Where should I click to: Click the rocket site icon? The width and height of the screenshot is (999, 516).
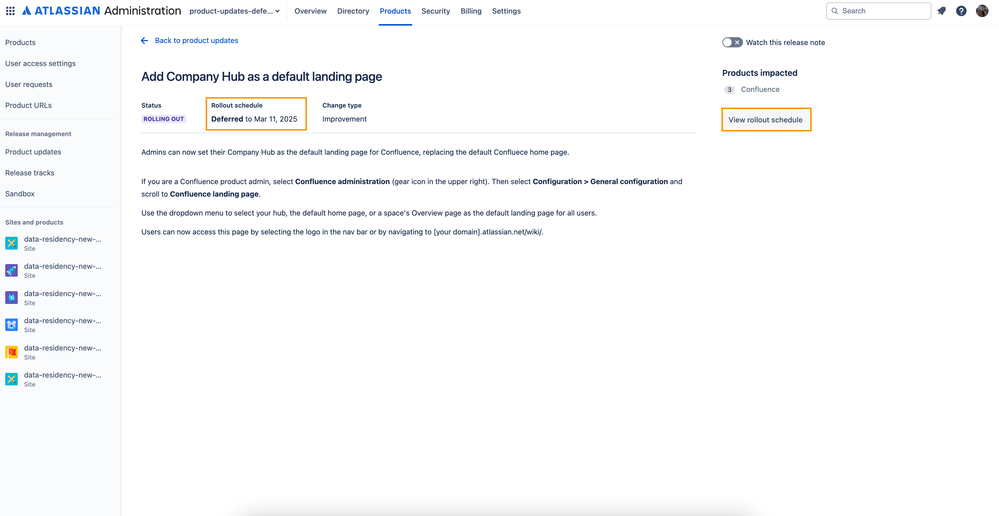(x=11, y=270)
